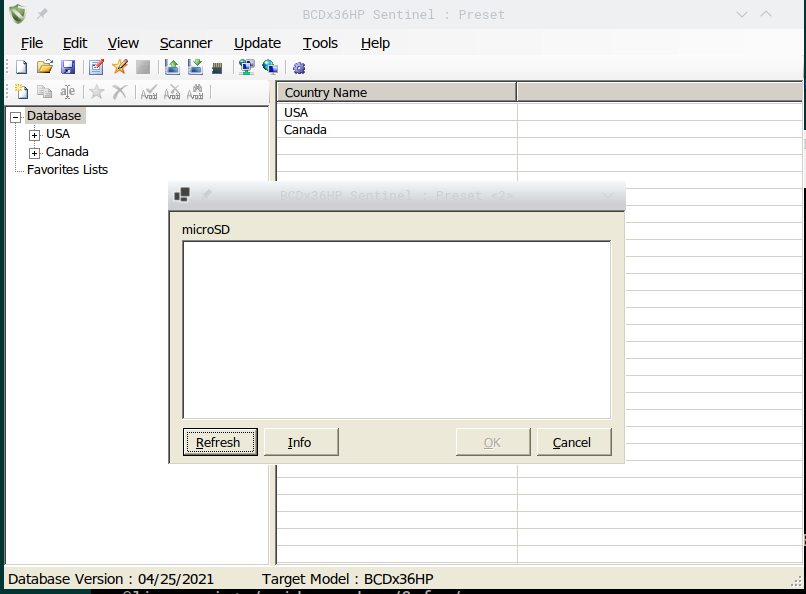Click the Avoid X clear icon
Image resolution: width=806 pixels, height=594 pixels.
click(x=172, y=92)
